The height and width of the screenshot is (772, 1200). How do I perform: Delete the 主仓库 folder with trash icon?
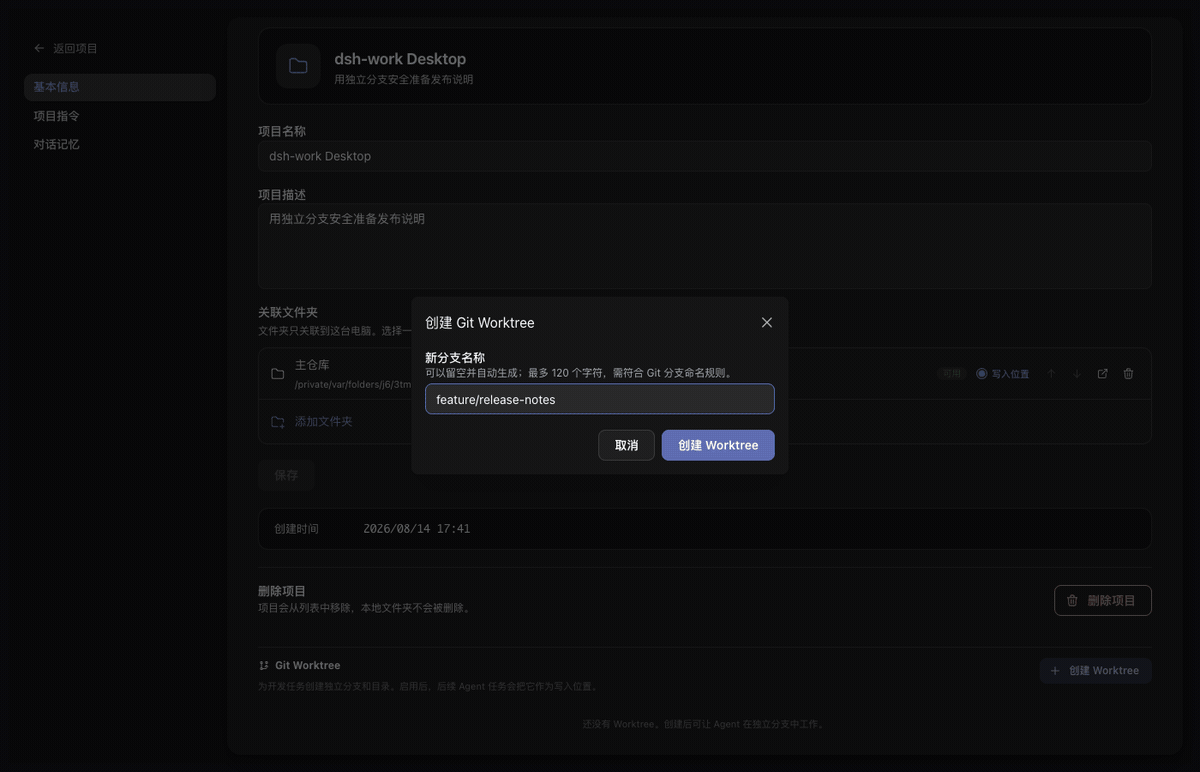[1129, 374]
